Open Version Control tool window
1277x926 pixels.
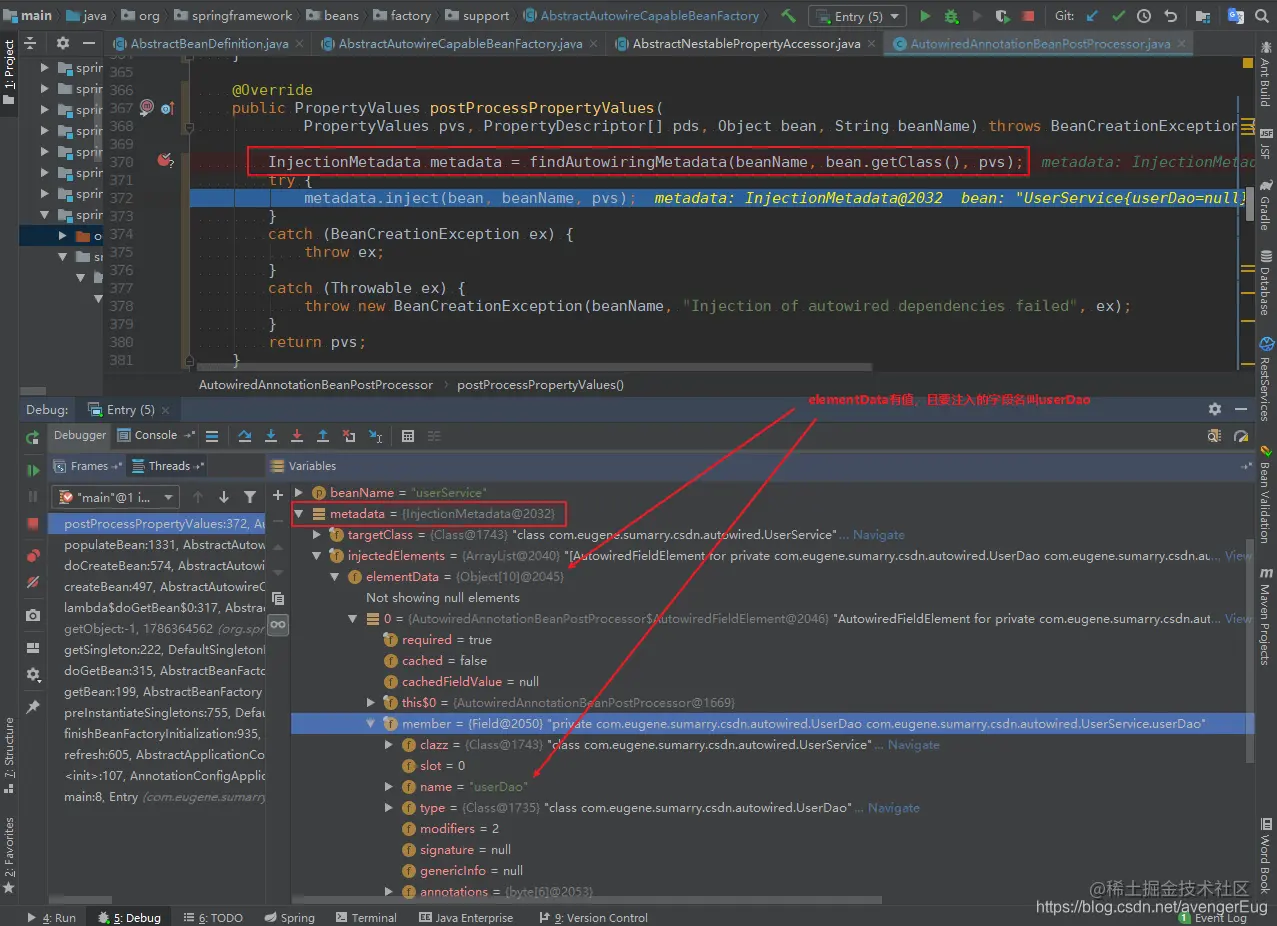[x=593, y=917]
